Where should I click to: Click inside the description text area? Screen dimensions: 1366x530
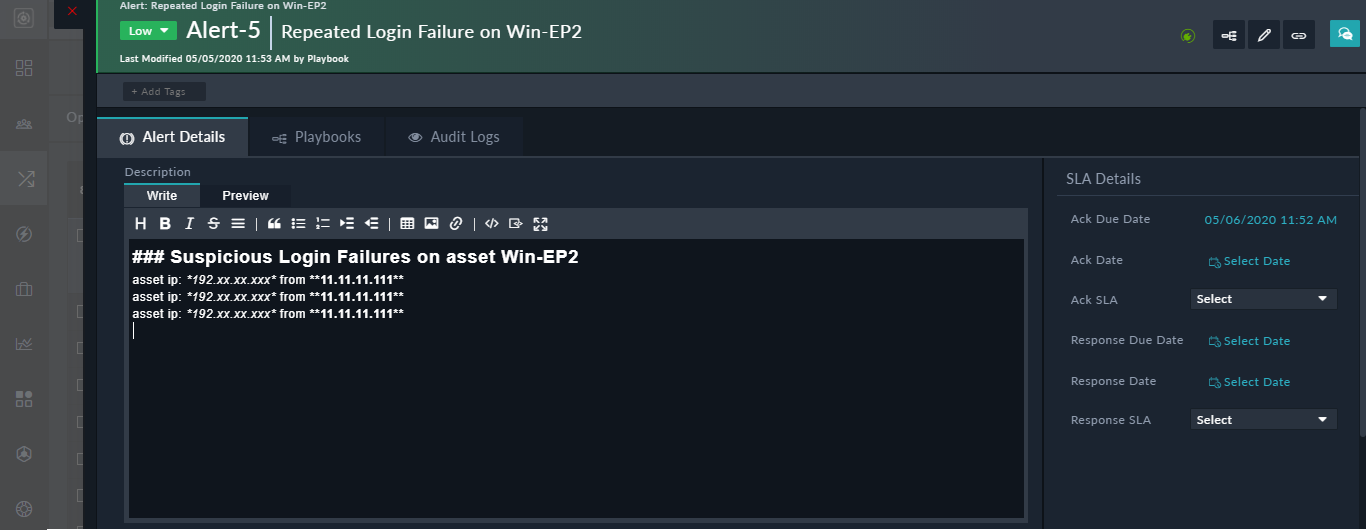576,420
